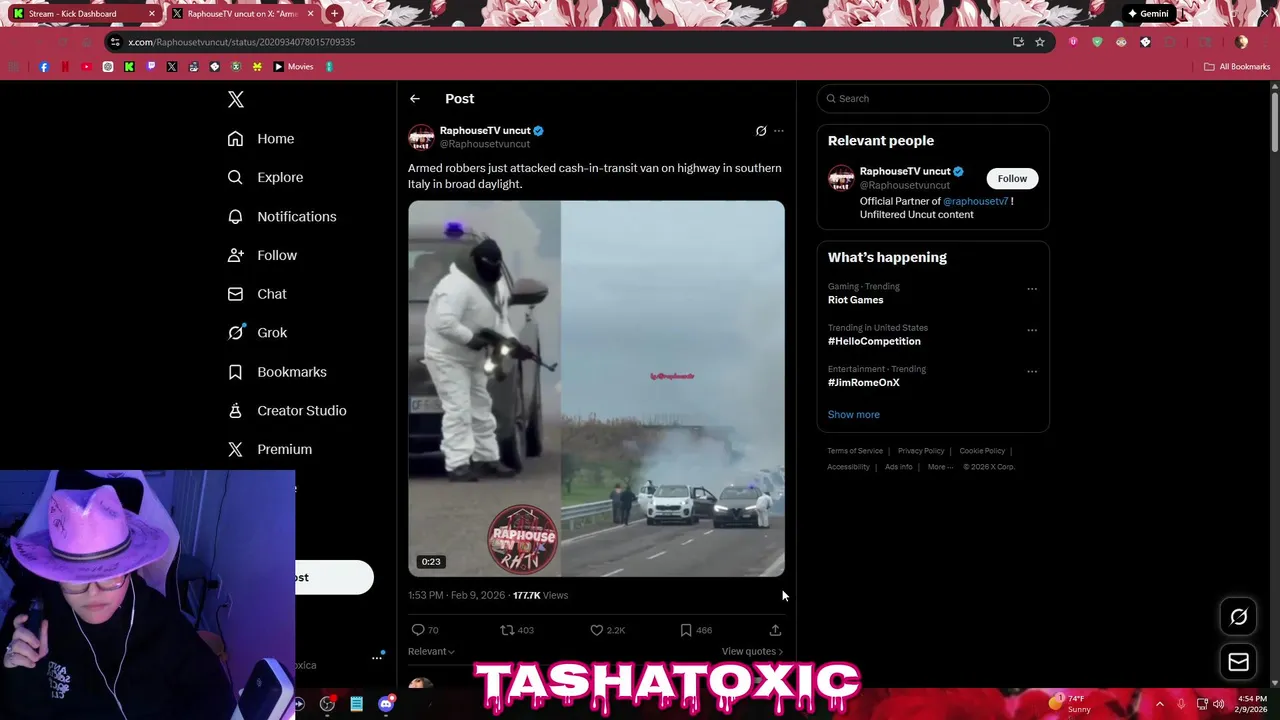Expand the More footer menu
Screen dimensions: 1280x720
click(x=939, y=467)
